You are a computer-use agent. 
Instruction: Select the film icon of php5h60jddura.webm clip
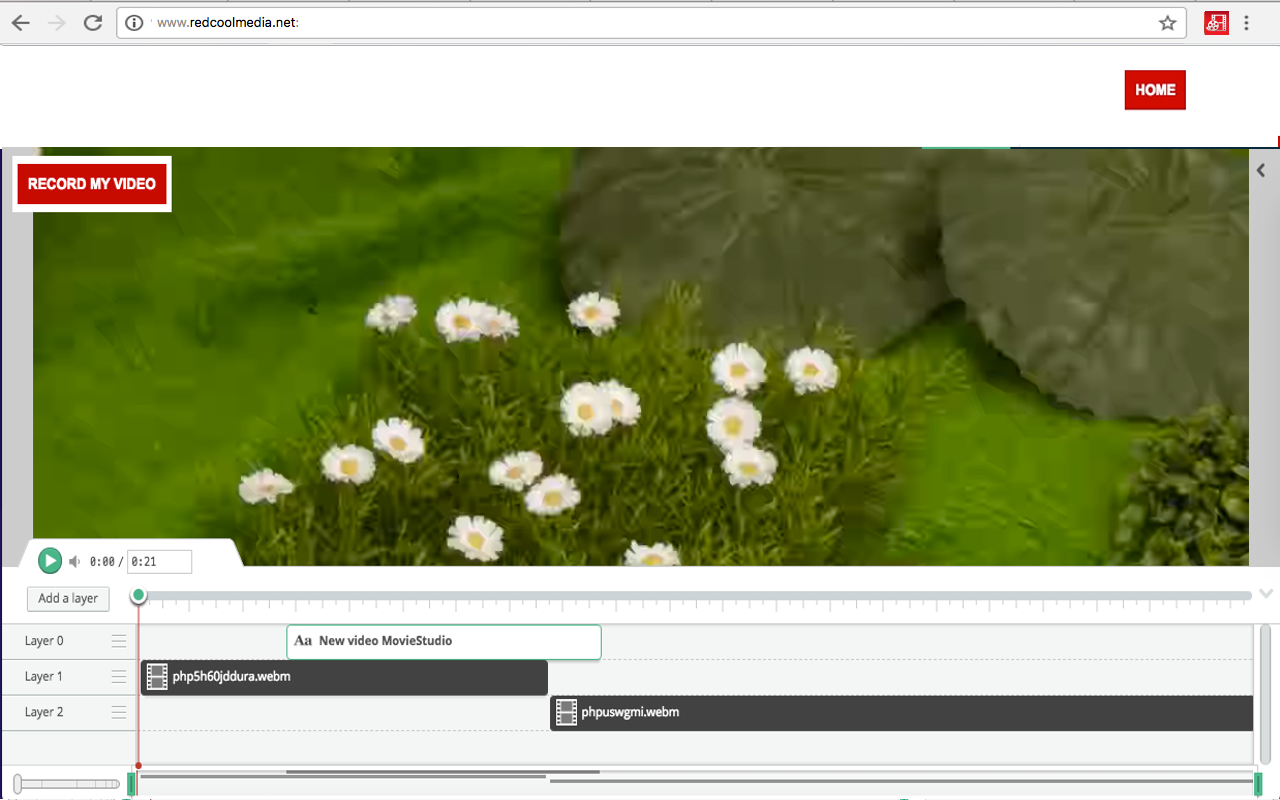click(157, 677)
